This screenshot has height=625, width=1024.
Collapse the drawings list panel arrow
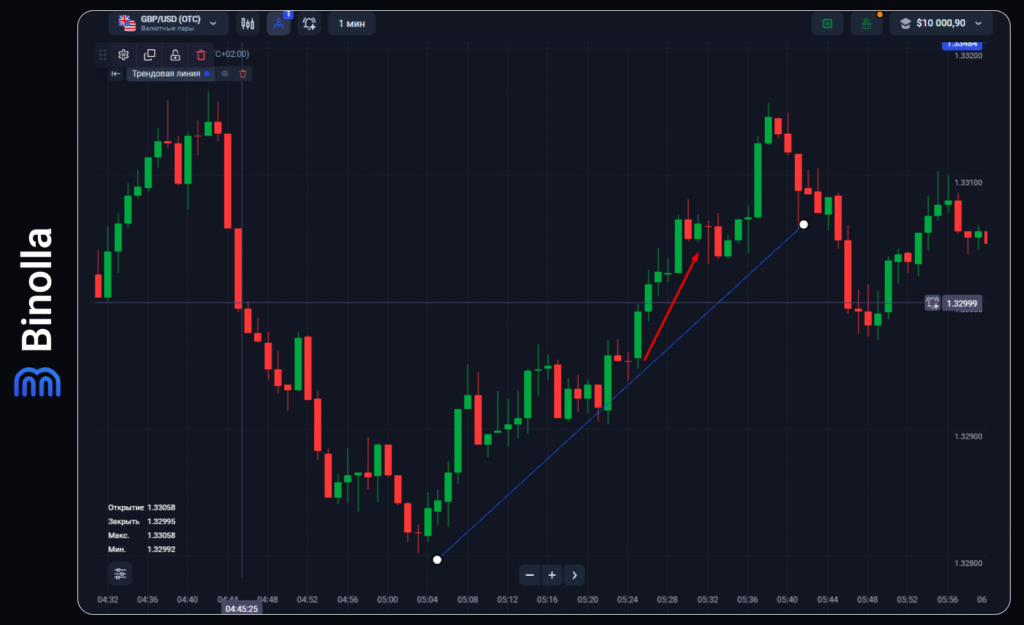[115, 73]
